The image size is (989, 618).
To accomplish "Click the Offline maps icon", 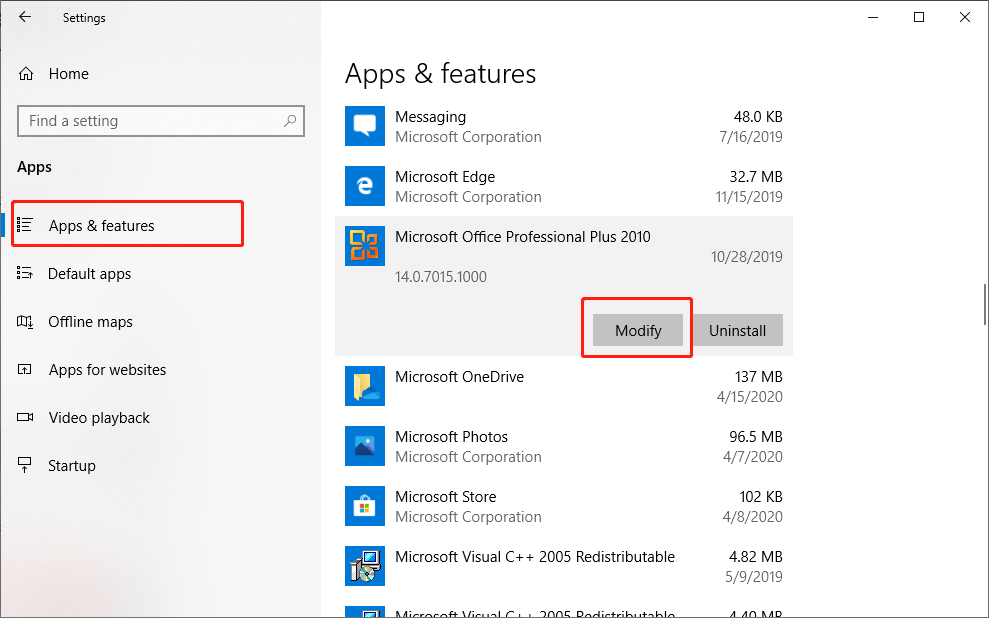I will point(25,322).
